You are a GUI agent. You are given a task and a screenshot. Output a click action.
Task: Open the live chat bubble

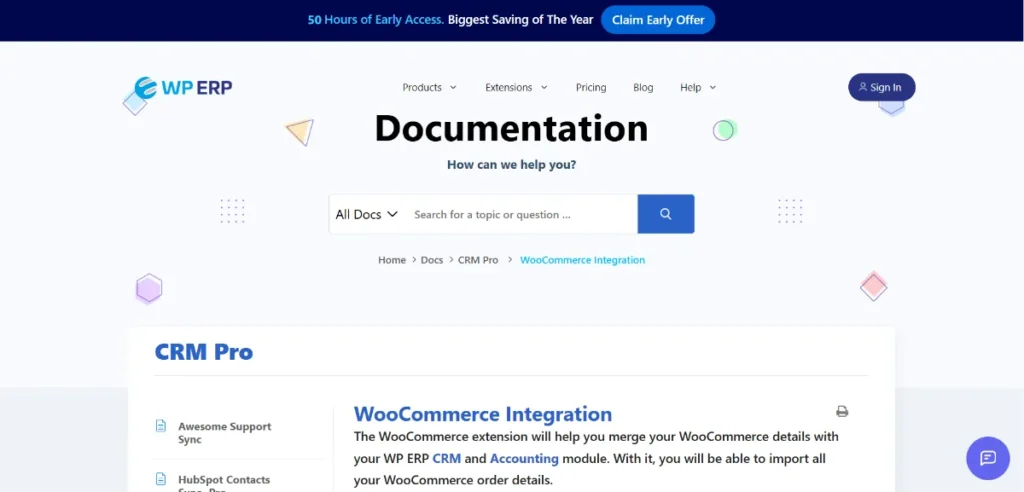(987, 458)
